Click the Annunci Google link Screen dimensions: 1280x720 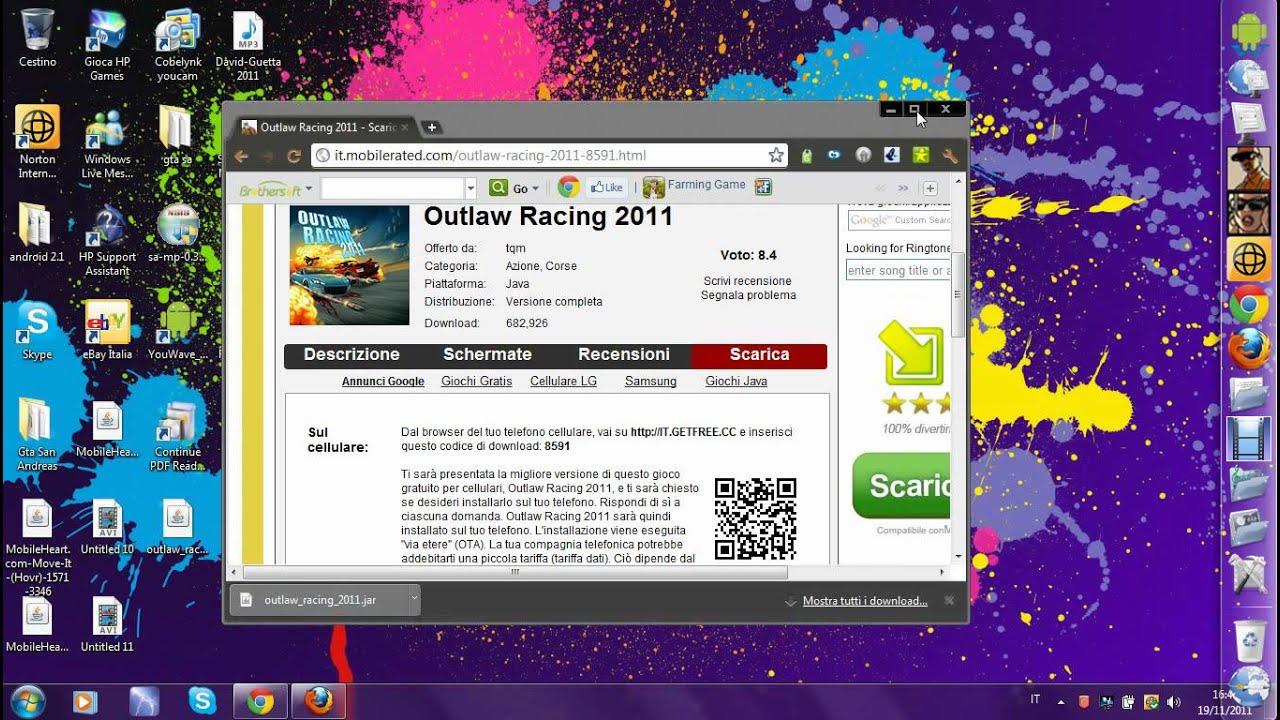coord(383,381)
